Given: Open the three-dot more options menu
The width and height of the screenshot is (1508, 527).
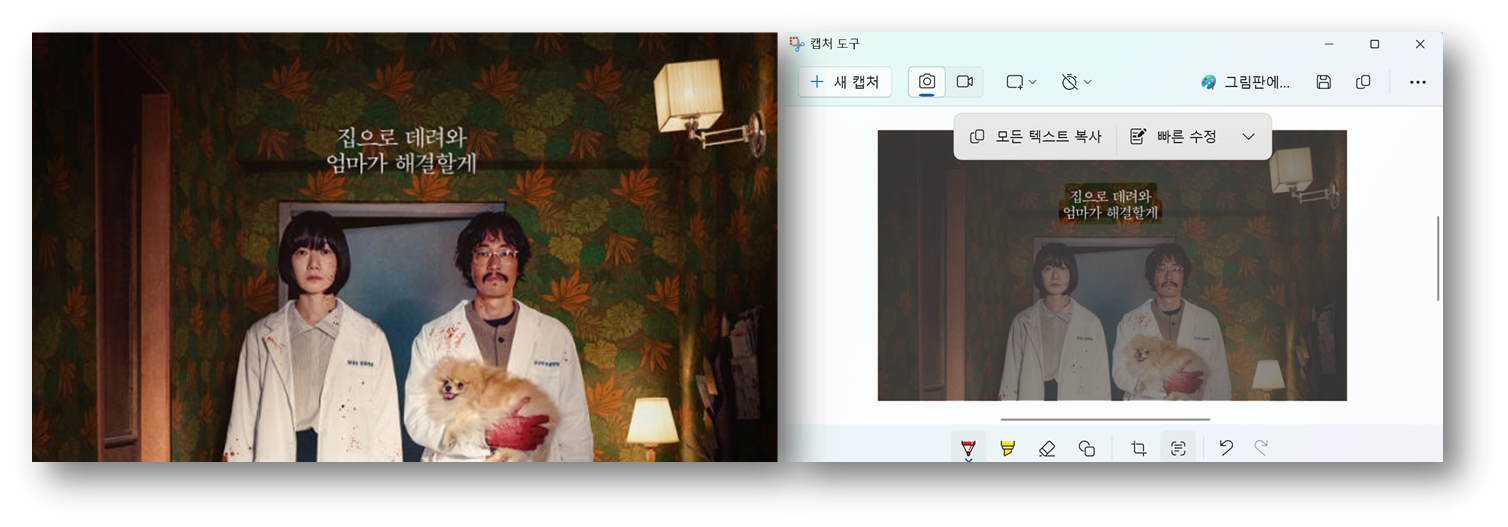Looking at the screenshot, I should click(x=1418, y=82).
